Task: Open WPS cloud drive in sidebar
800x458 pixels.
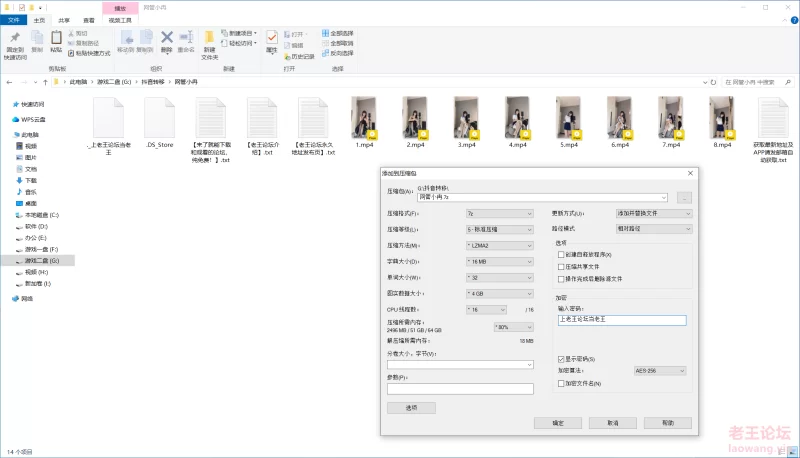Action: [29, 119]
